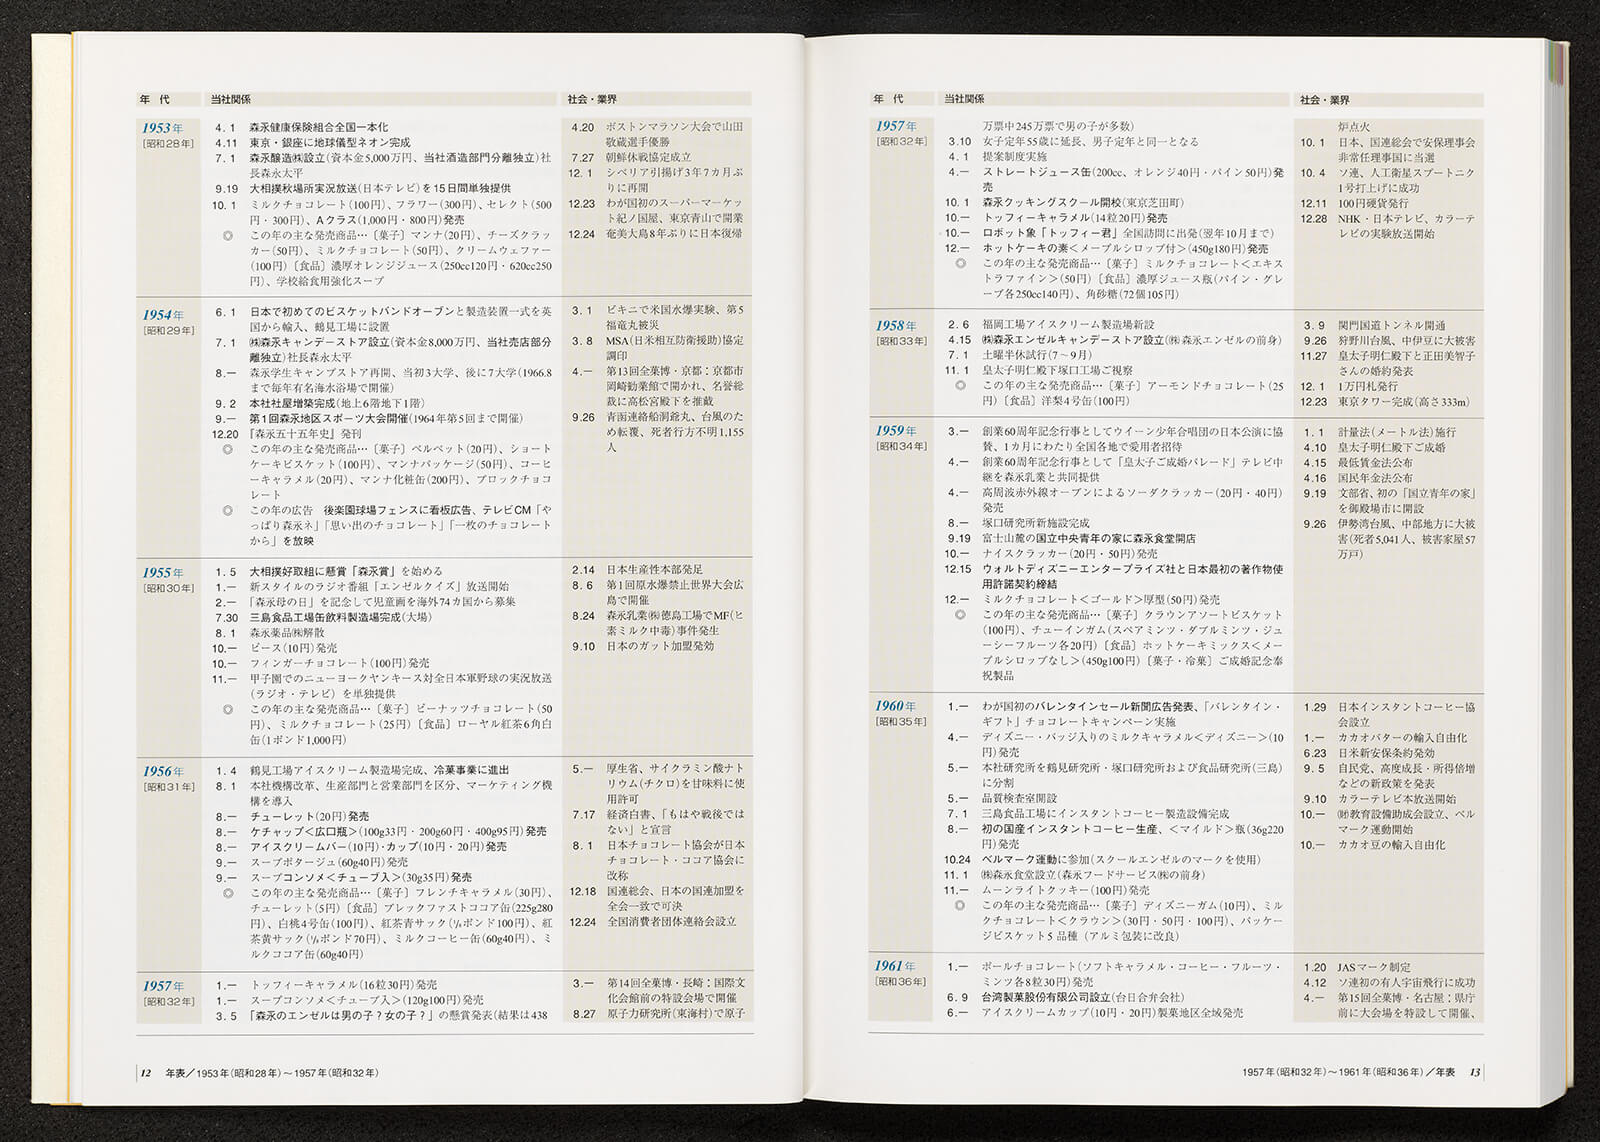Viewport: 1600px width, 1142px height.
Task: Select "計量法(メートル法)施行" entry
Action: point(1397,432)
